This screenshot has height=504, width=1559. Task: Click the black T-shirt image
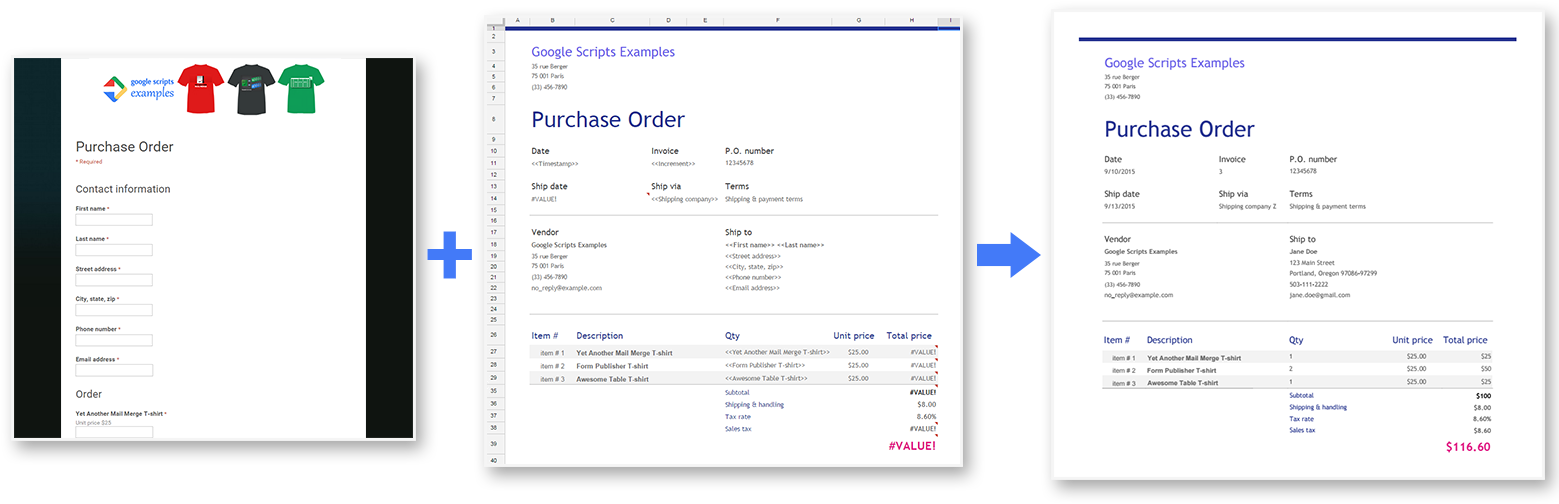[x=250, y=87]
